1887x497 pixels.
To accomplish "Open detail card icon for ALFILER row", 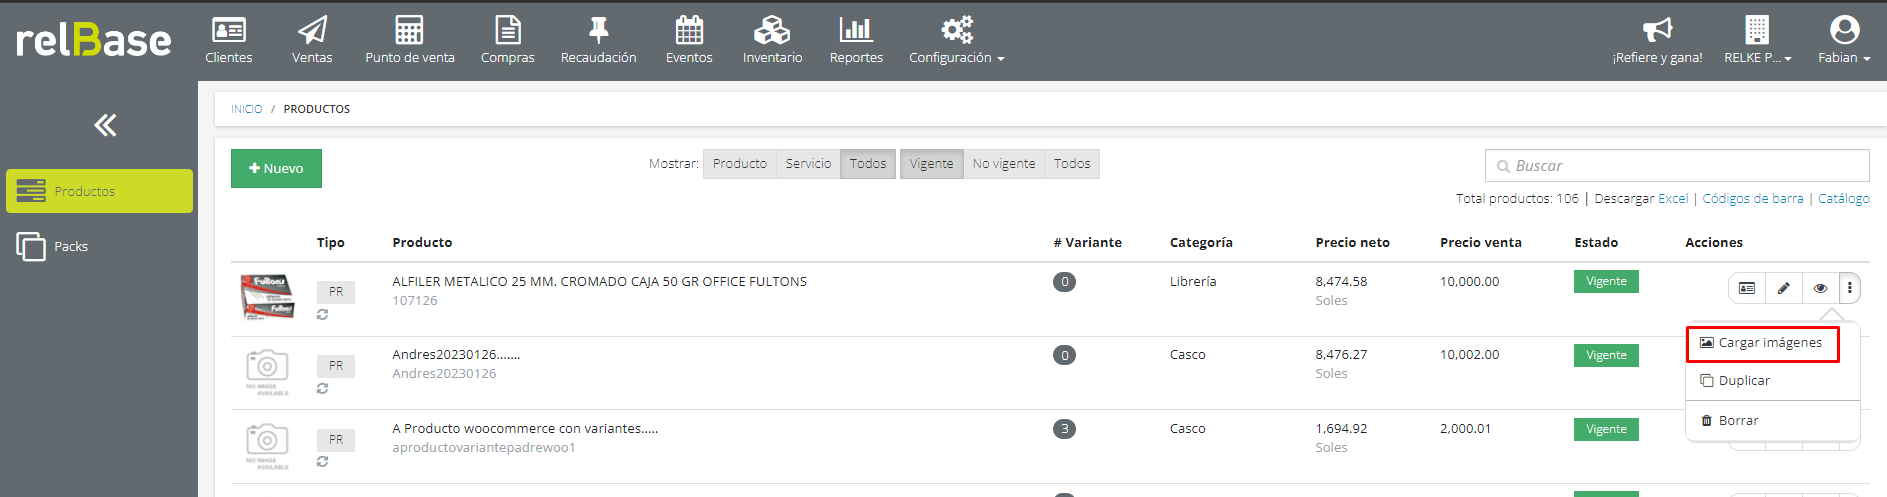I will coord(1747,288).
